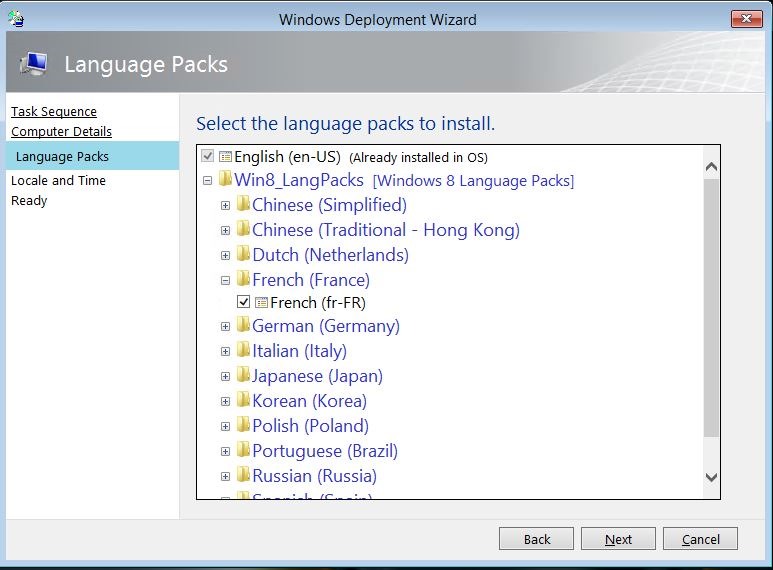
Task: Expand the Japanese (Japan) node
Action: (x=225, y=377)
